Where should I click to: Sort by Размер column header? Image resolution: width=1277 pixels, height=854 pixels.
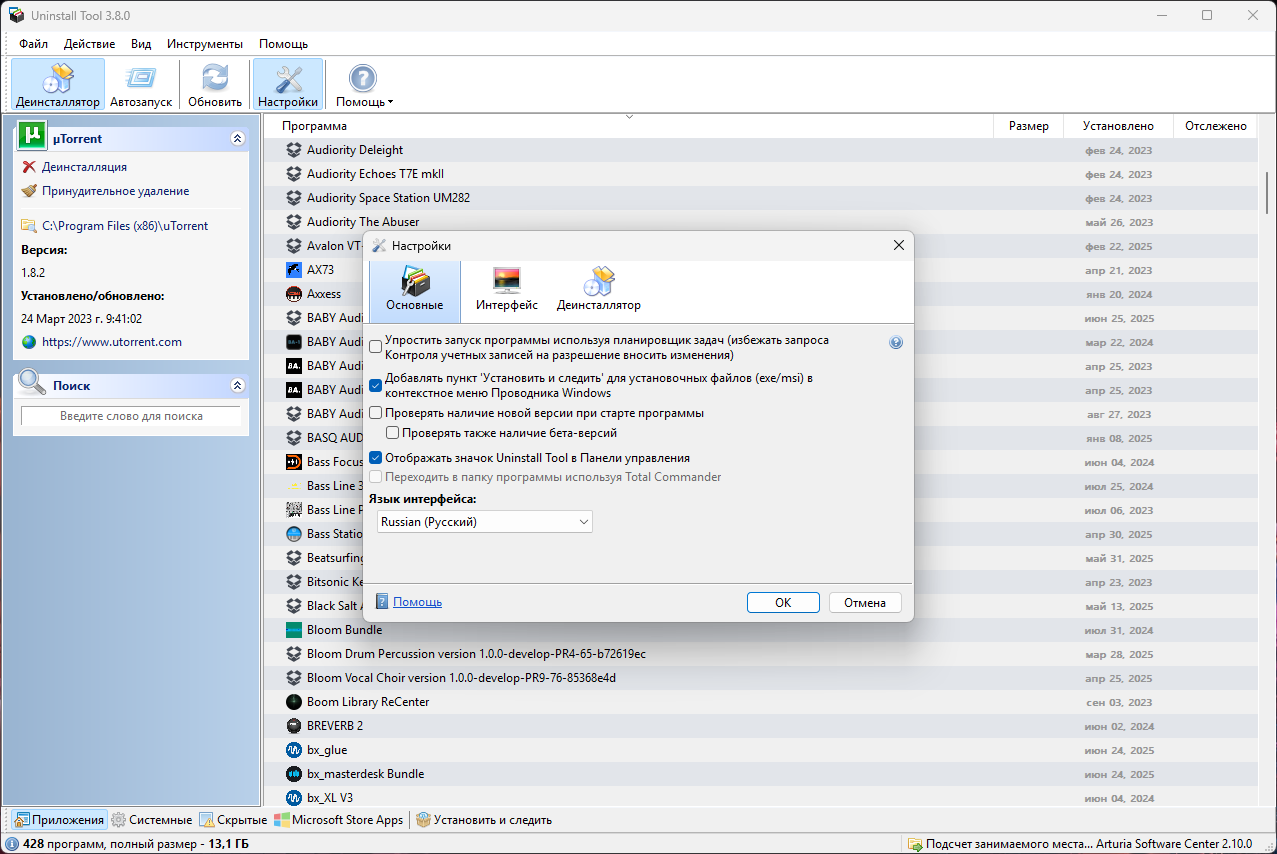1028,126
